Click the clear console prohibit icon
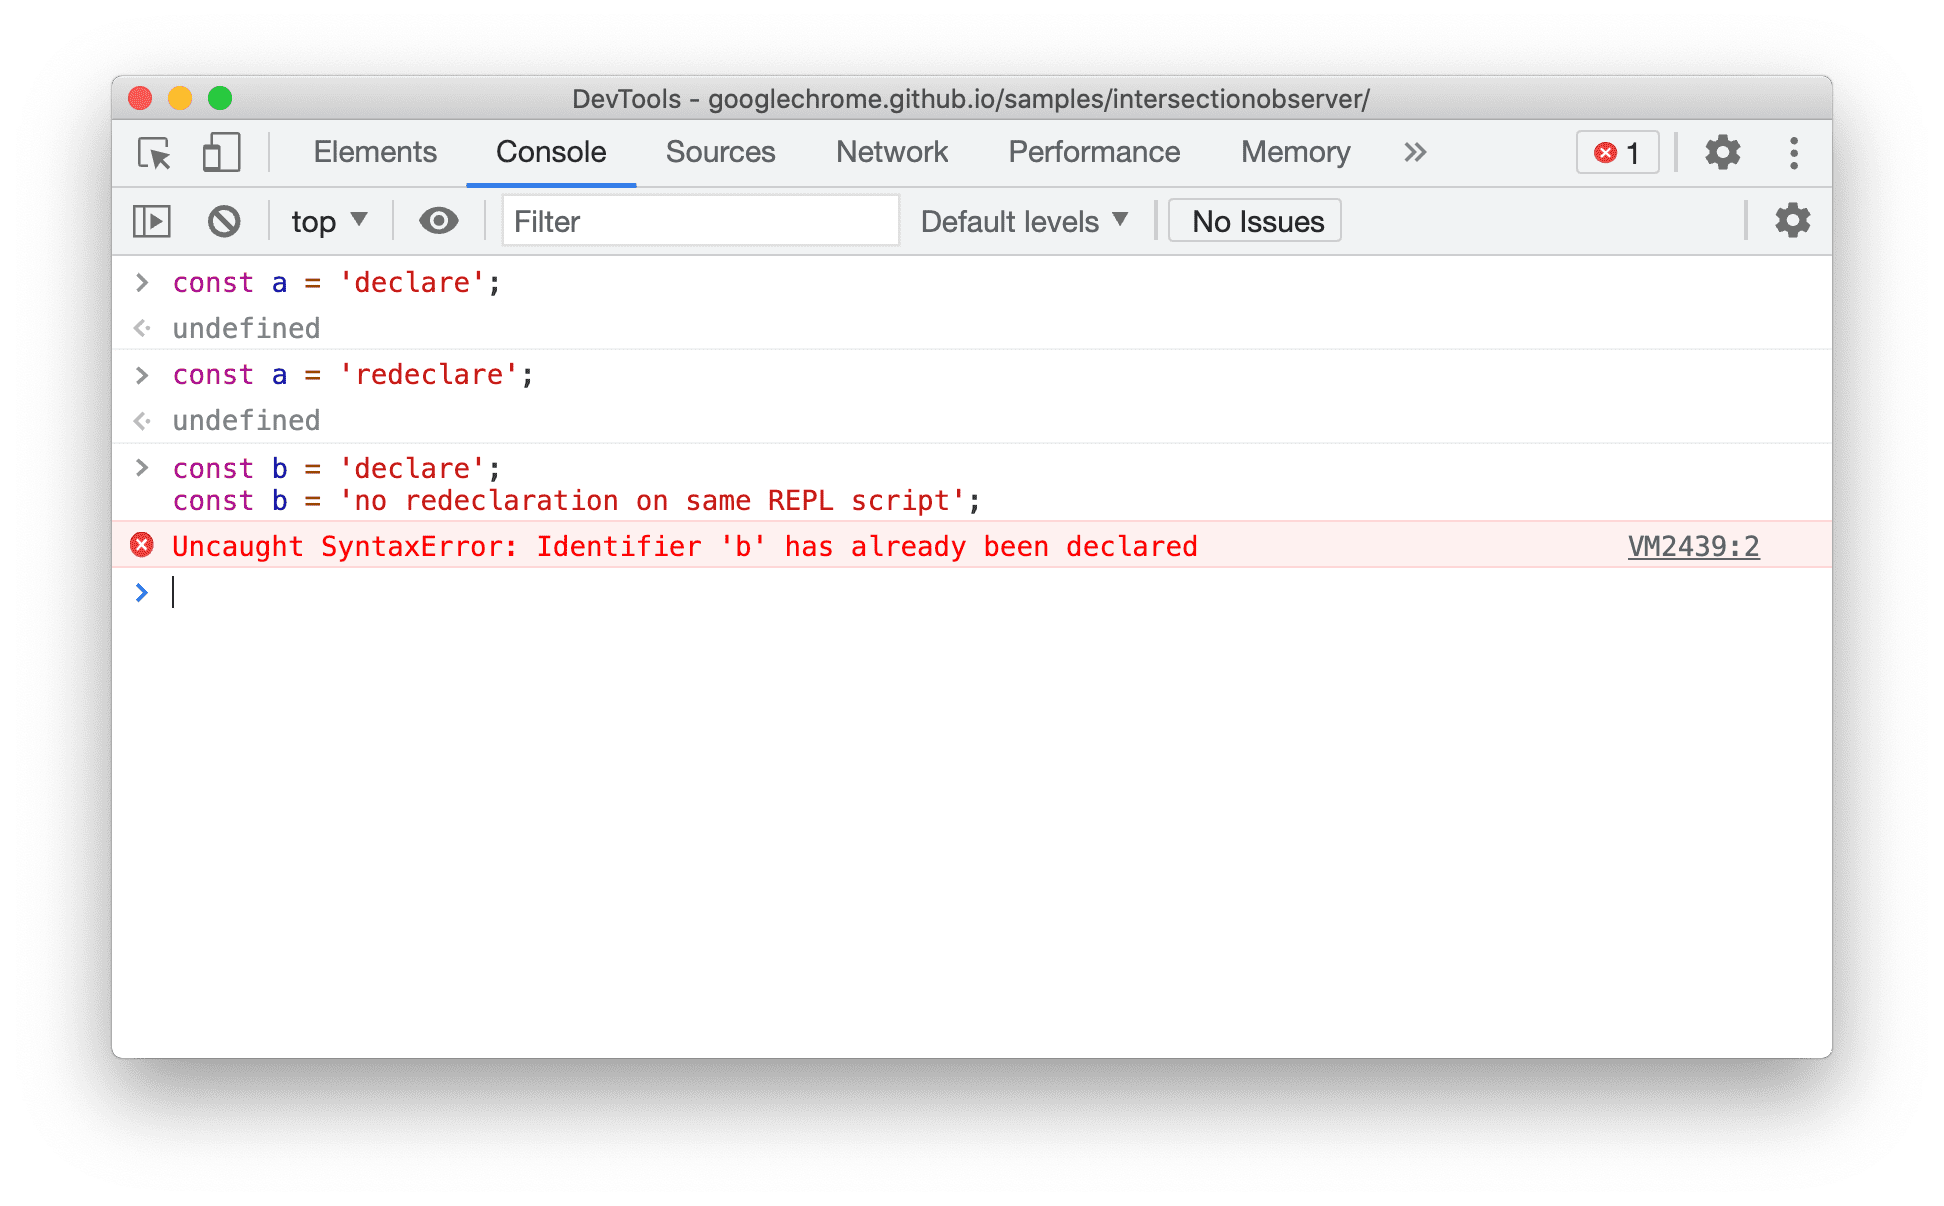 [224, 220]
